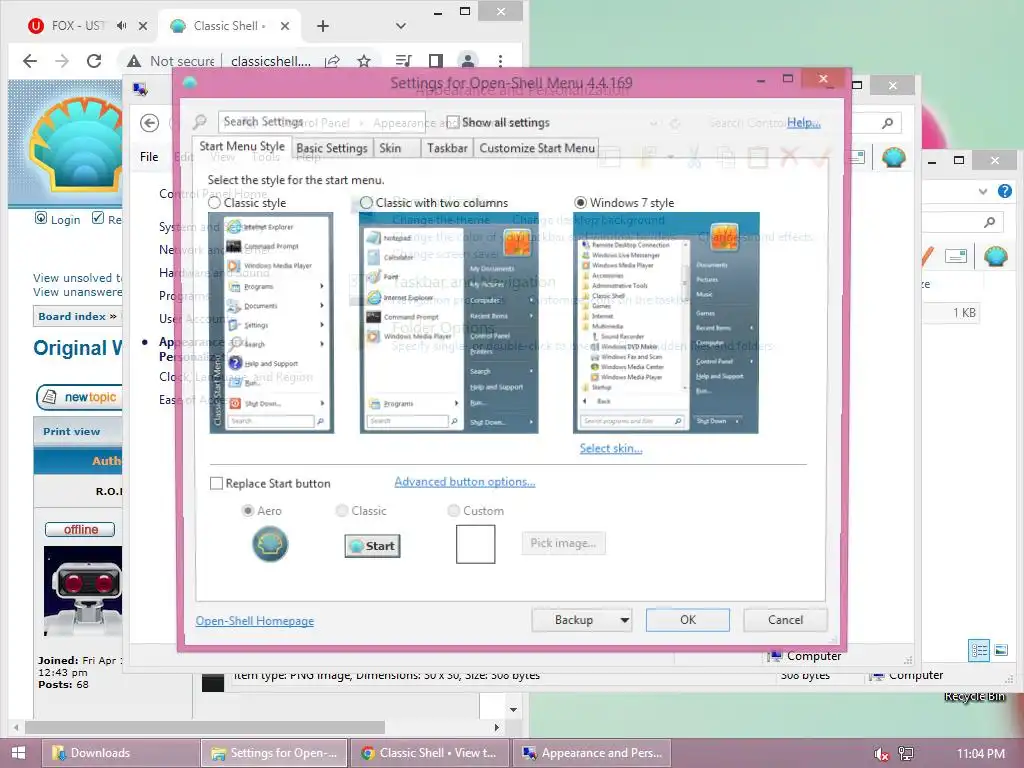Open network tray icon
This screenshot has height=768, width=1024.
906,754
